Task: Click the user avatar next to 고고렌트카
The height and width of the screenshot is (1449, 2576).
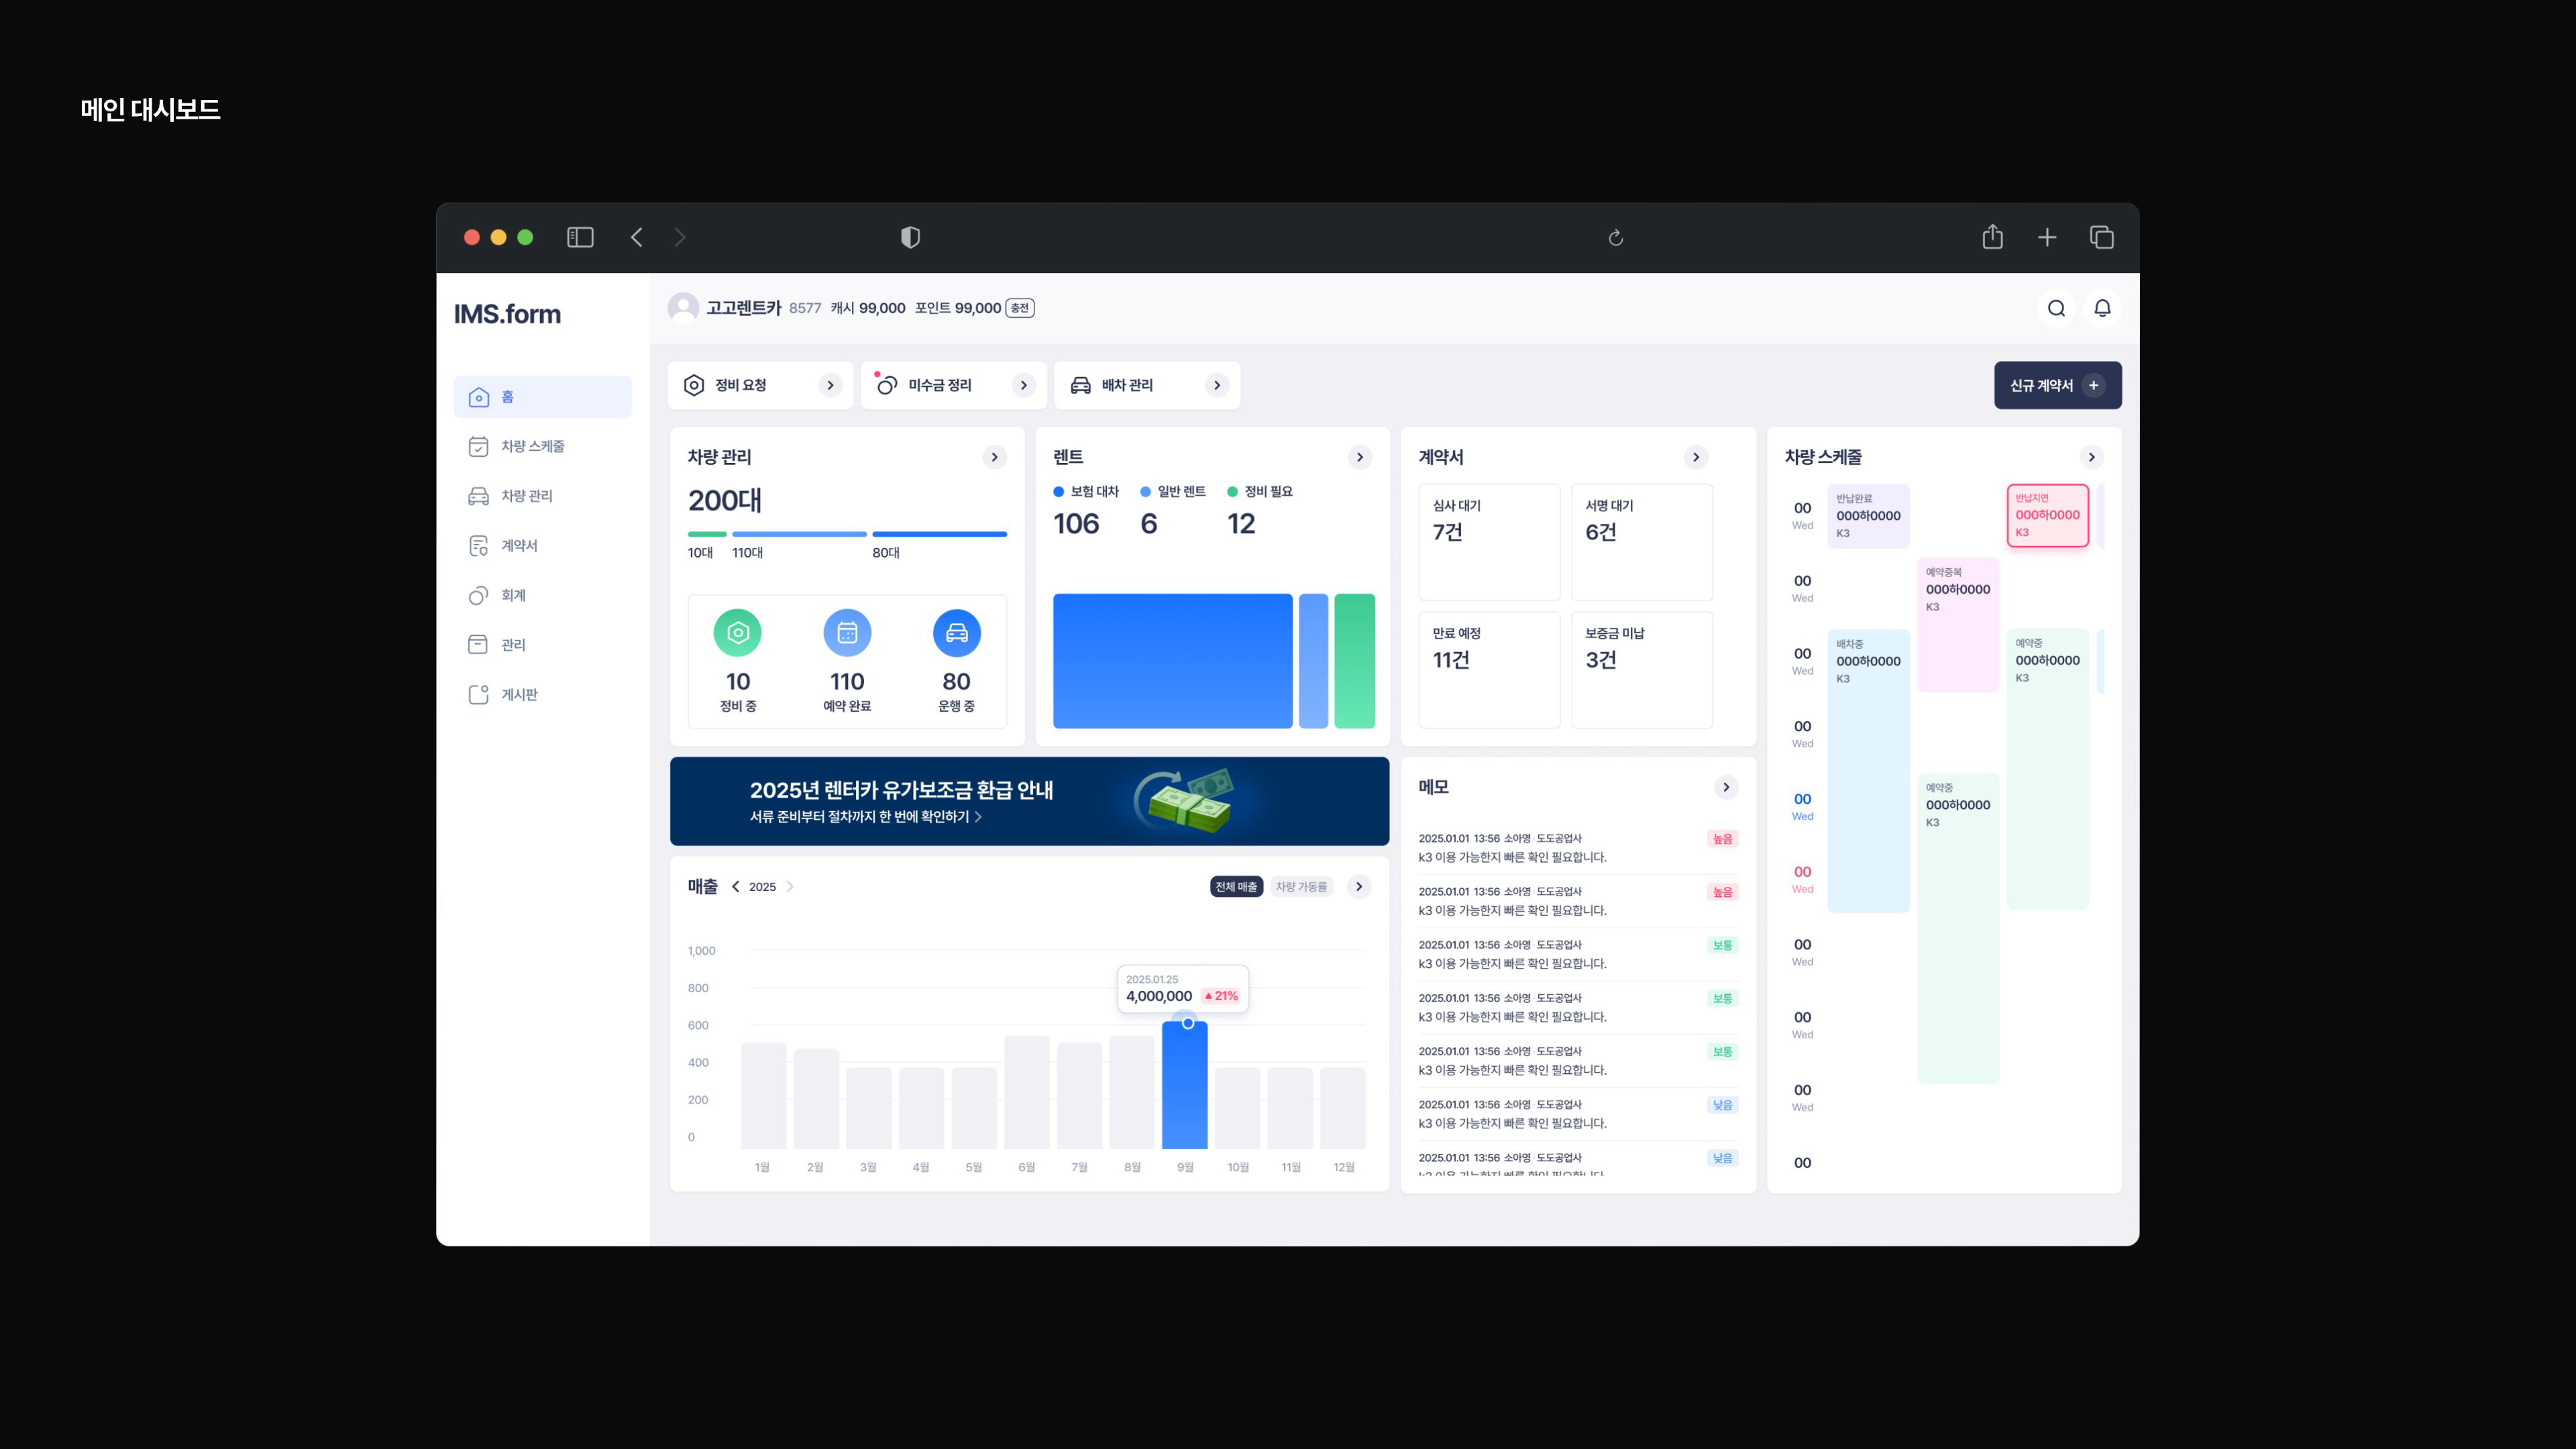Action: [x=683, y=307]
